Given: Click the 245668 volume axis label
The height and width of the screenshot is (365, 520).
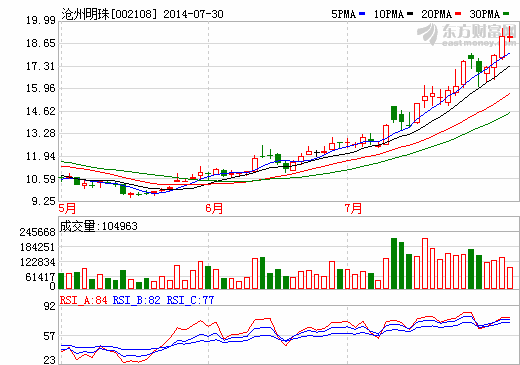Looking at the screenshot, I should [37, 232].
